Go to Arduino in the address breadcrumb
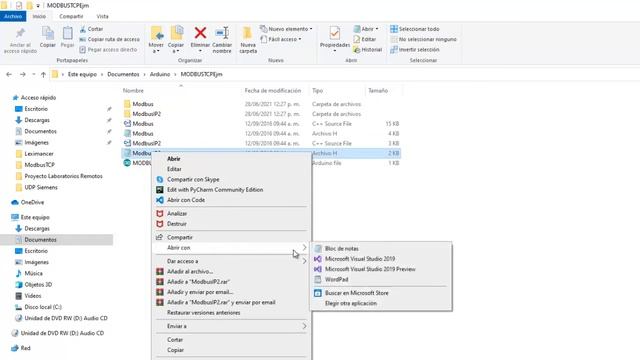640x360 pixels. click(x=160, y=74)
